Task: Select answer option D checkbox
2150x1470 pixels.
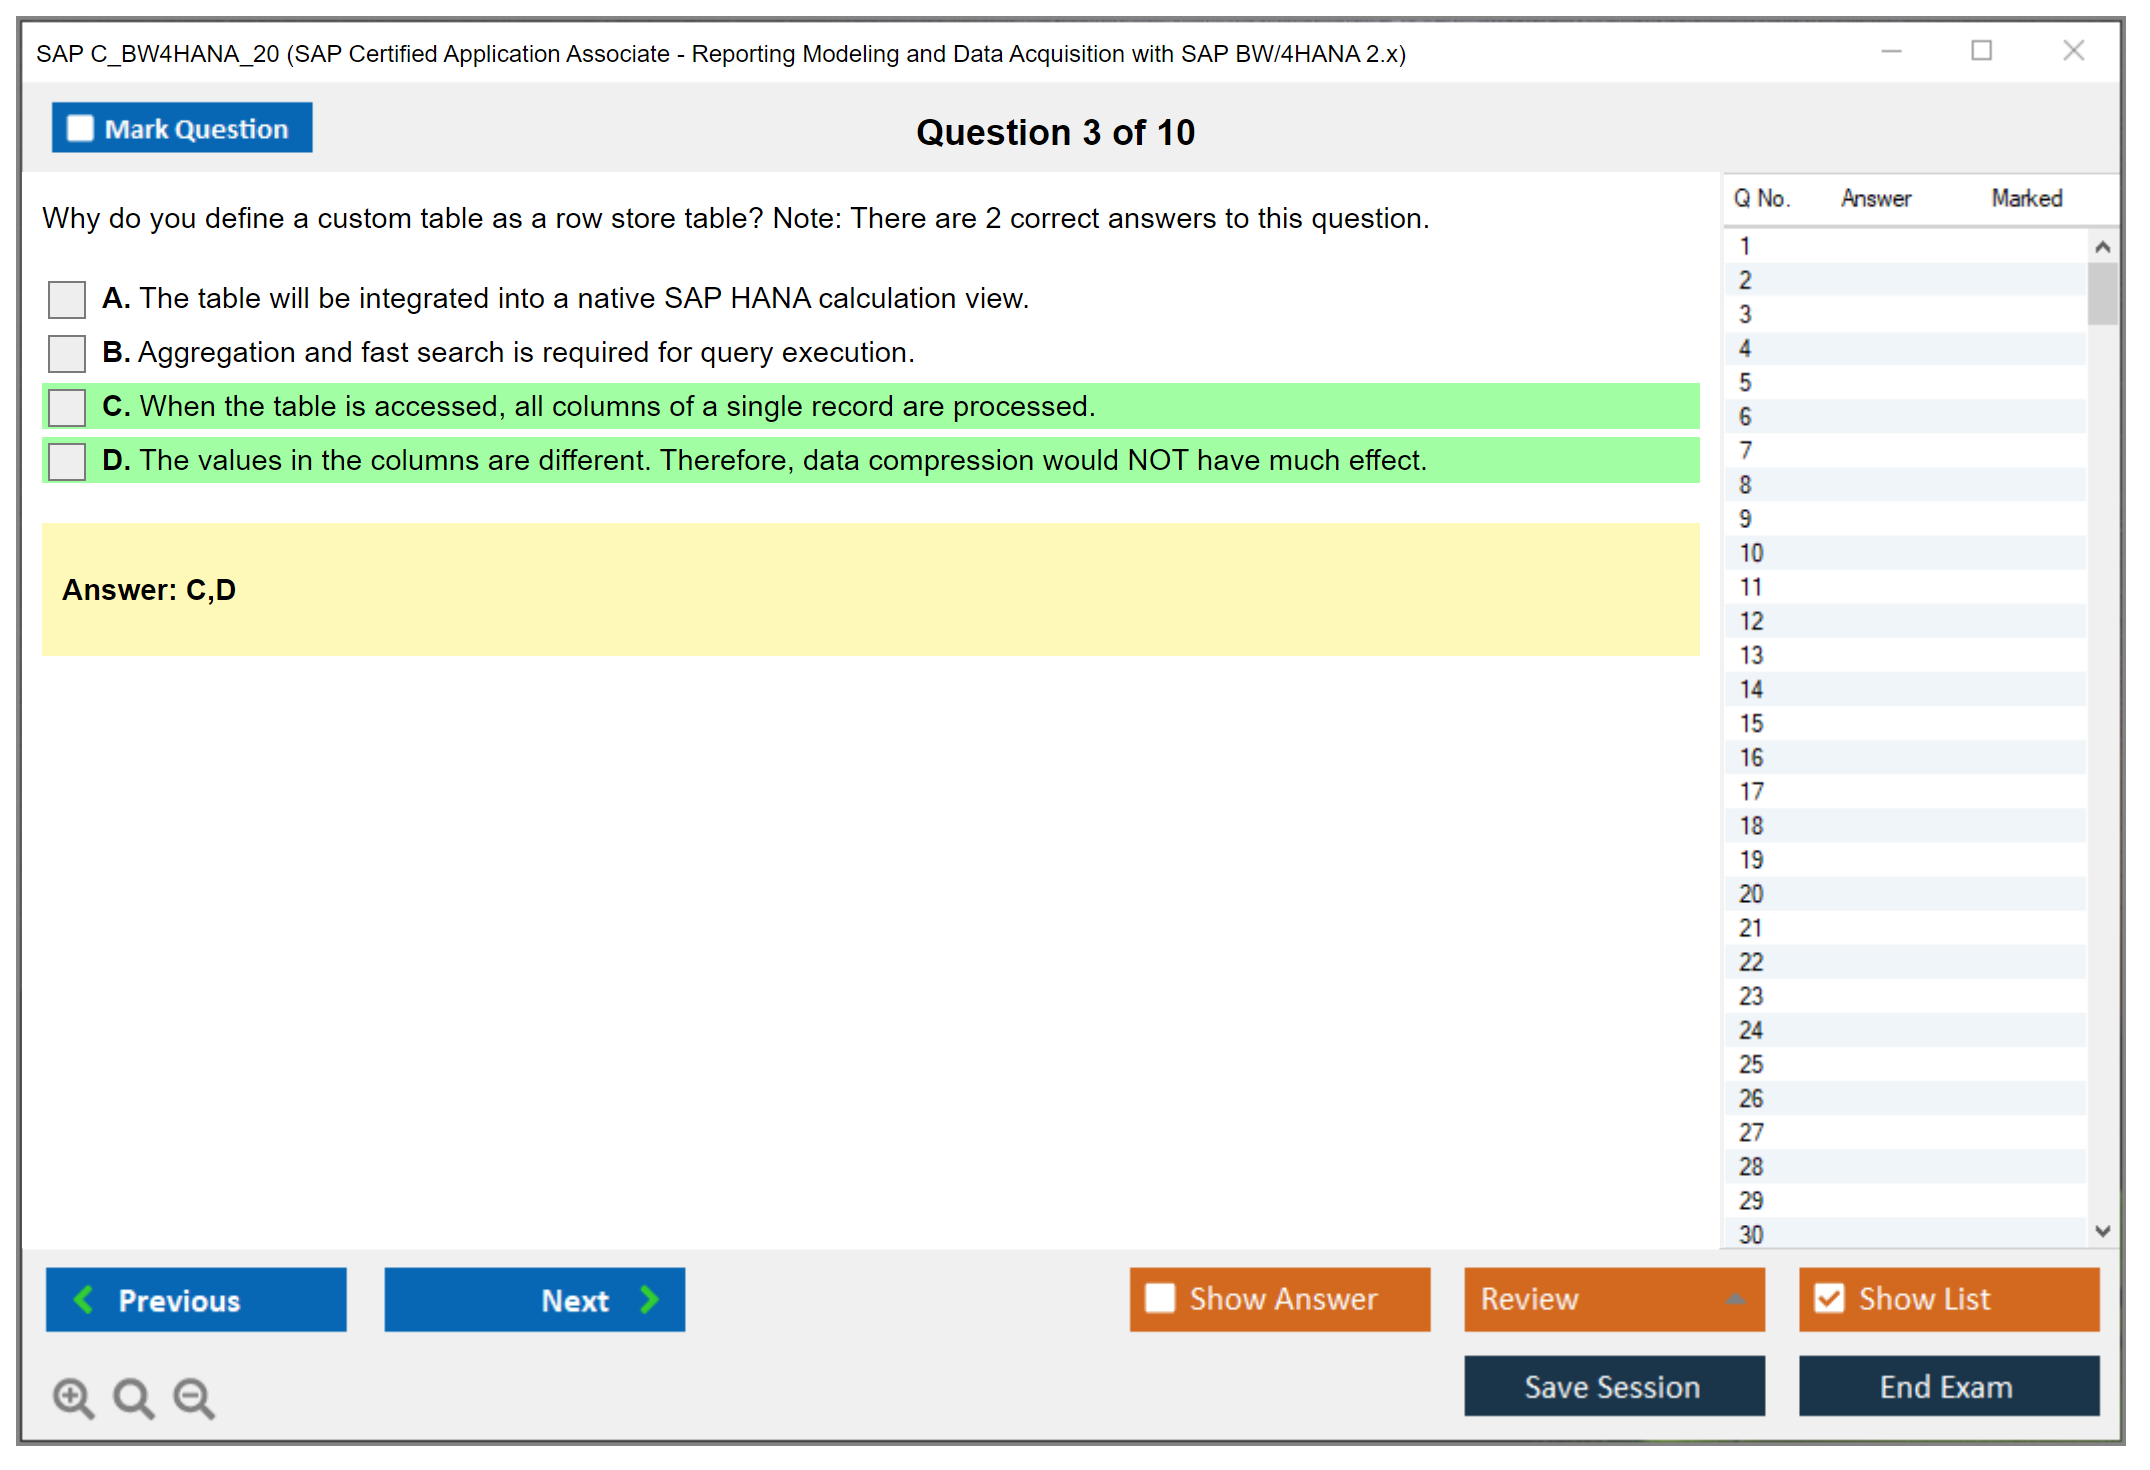Action: click(x=67, y=461)
